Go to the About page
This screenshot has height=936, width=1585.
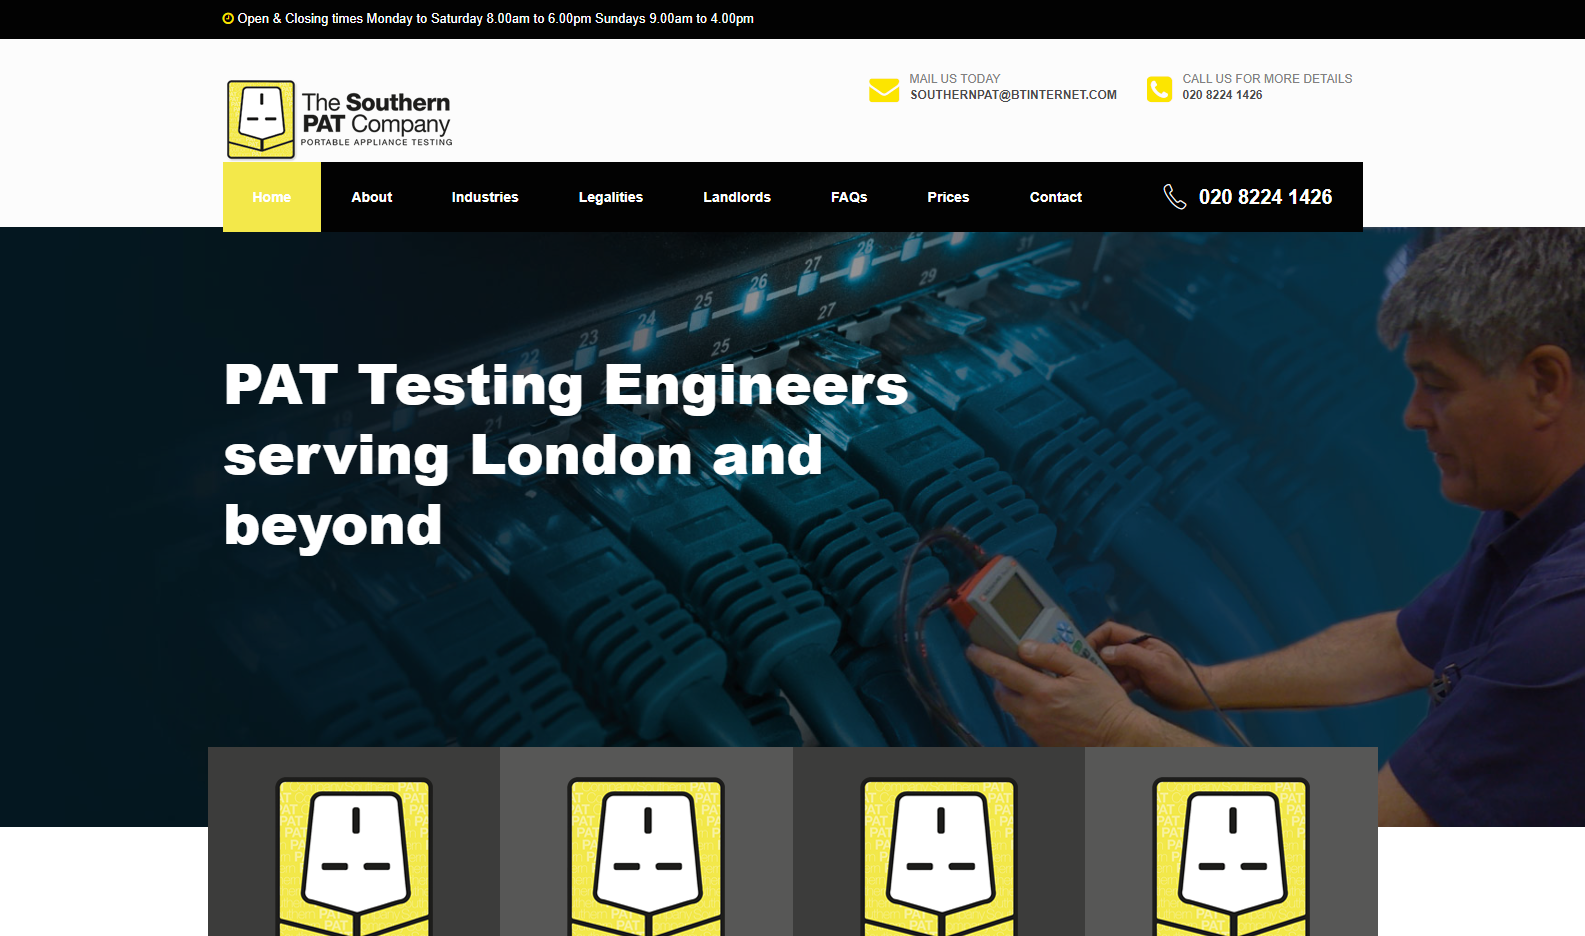372,197
